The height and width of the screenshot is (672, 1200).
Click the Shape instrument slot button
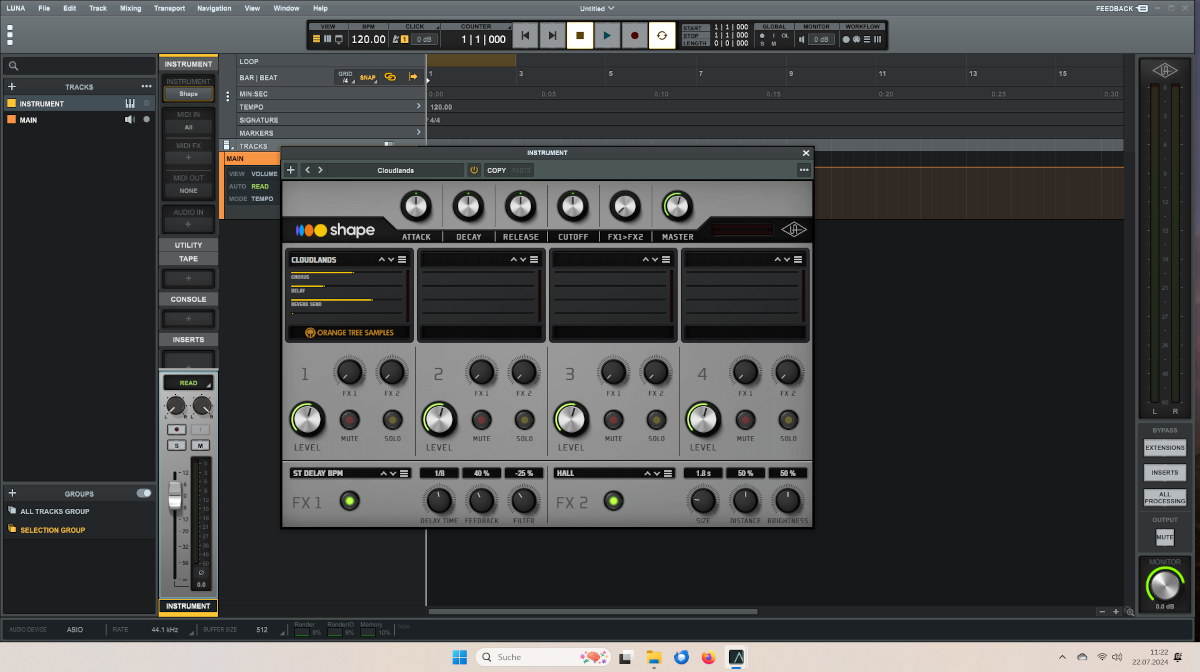point(189,94)
